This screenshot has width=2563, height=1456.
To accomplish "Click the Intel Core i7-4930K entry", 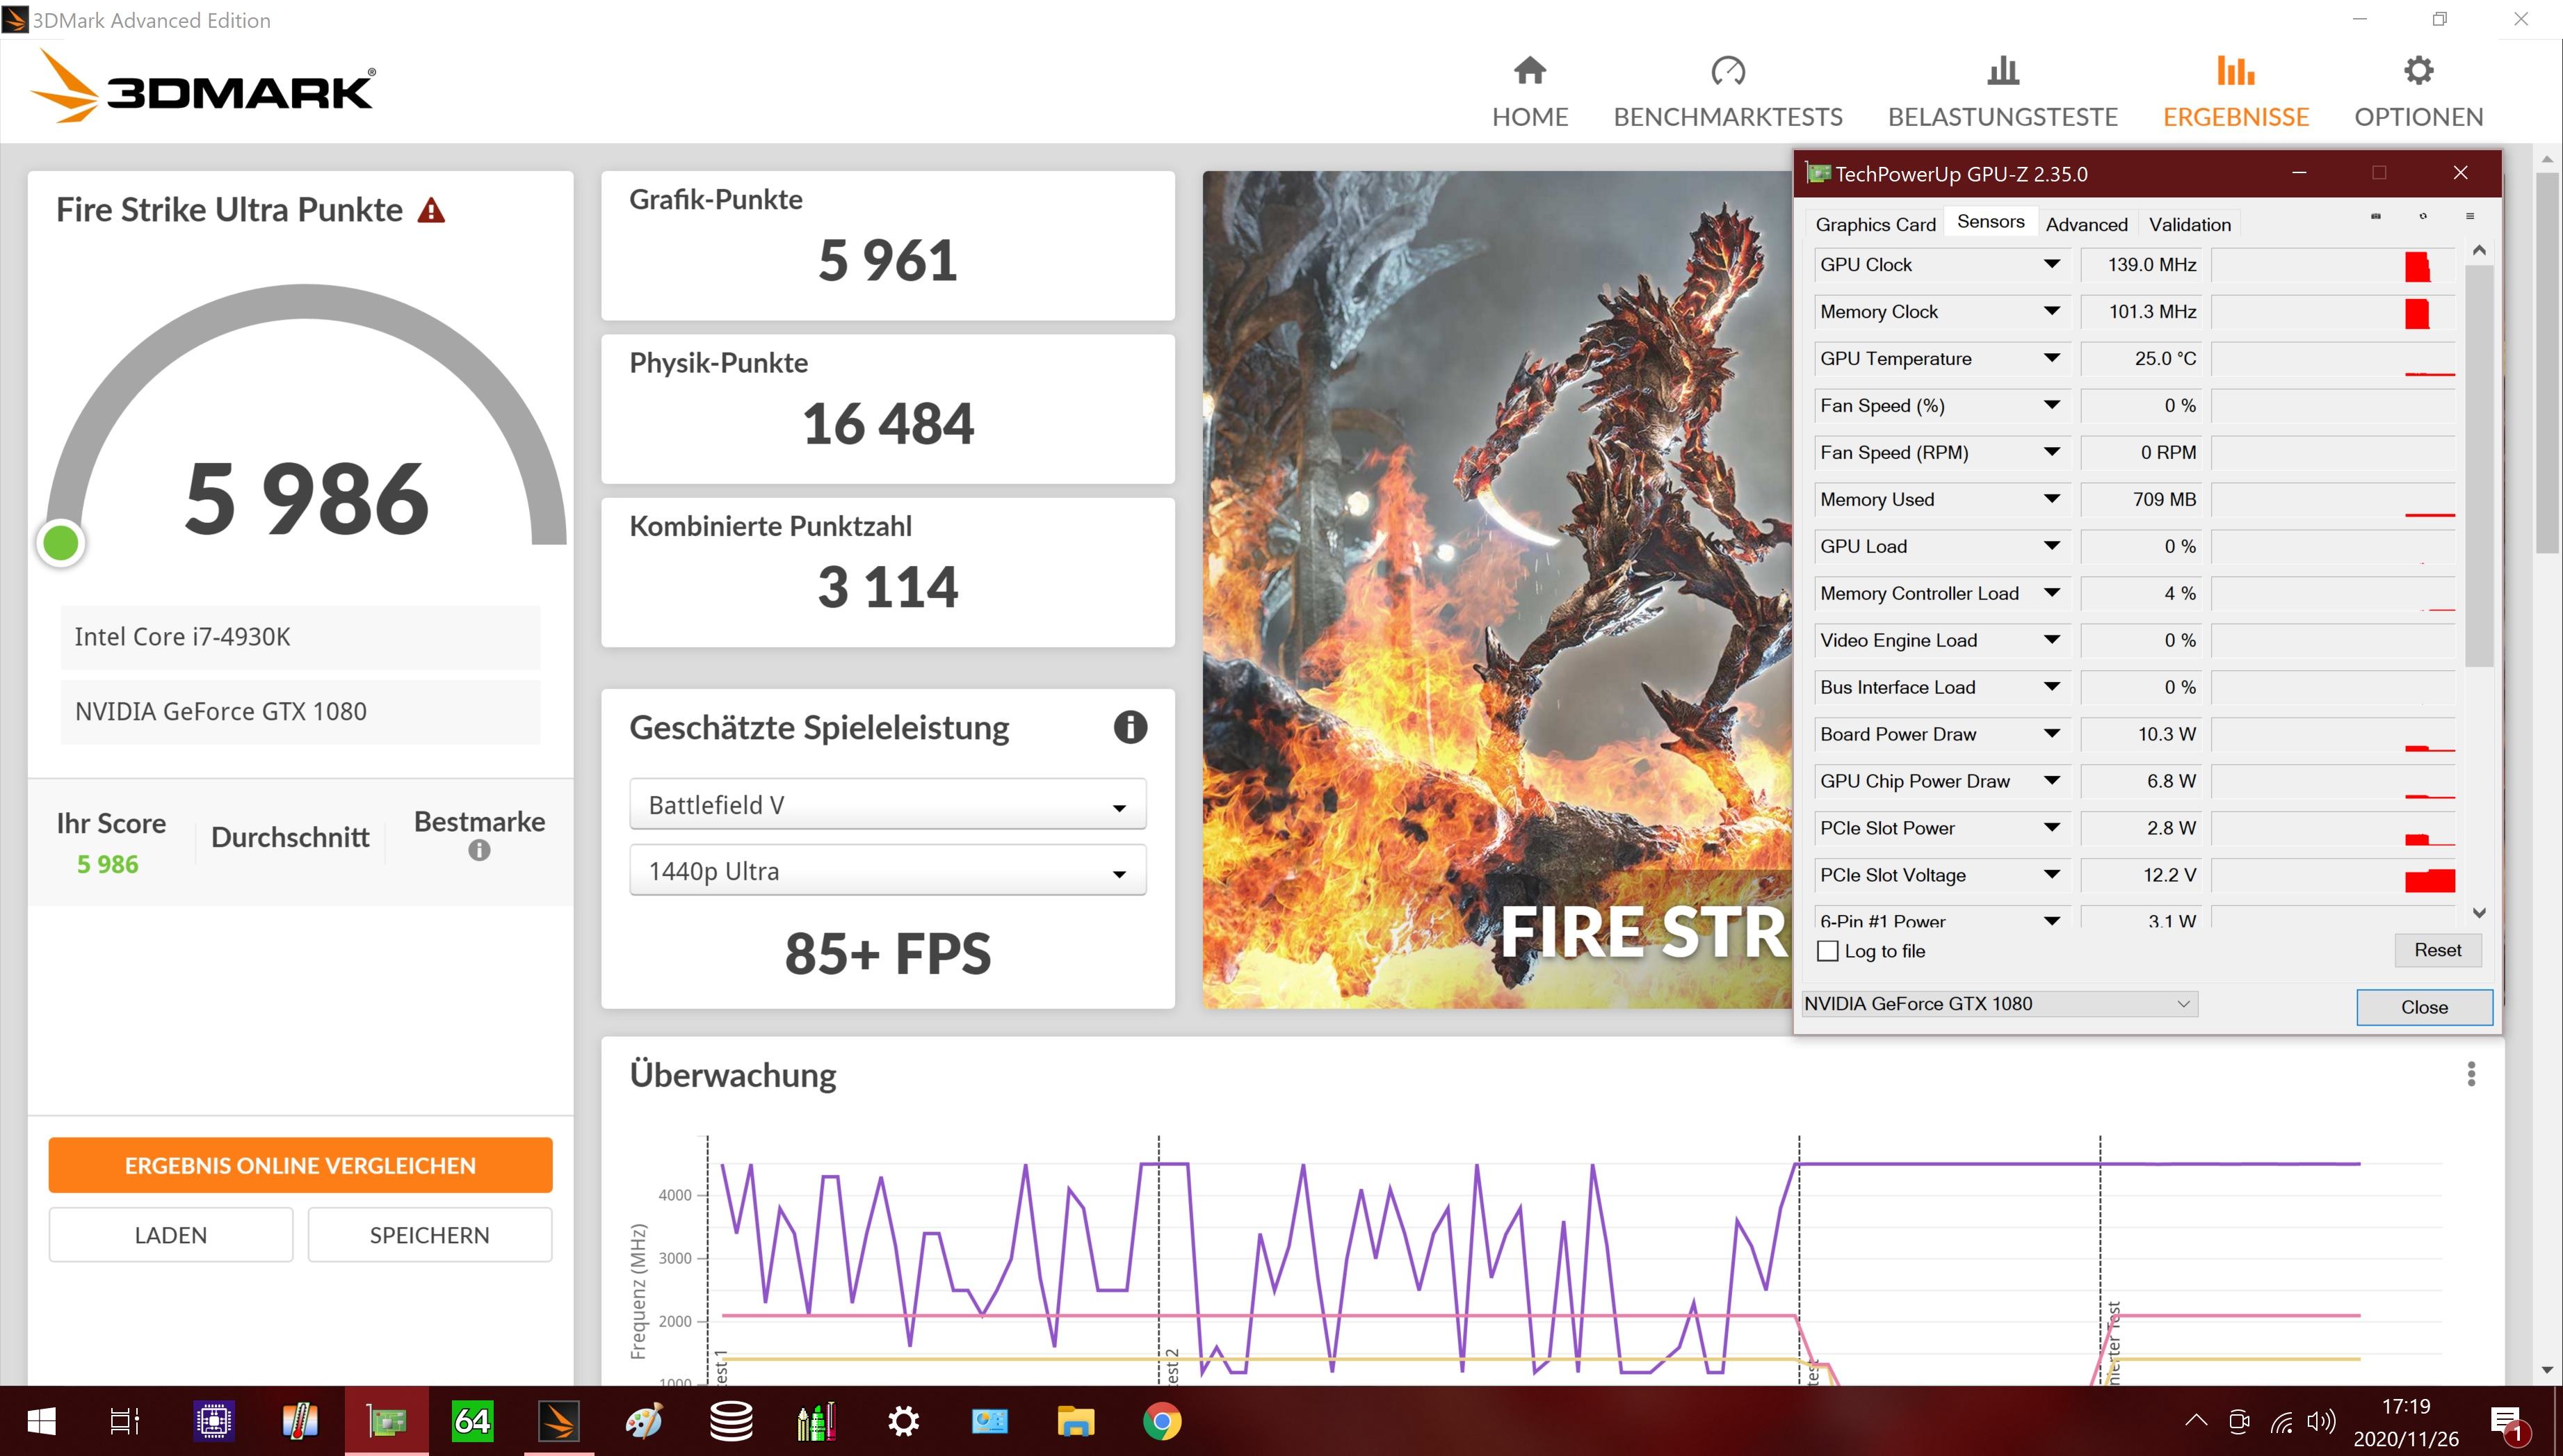I will pos(300,637).
